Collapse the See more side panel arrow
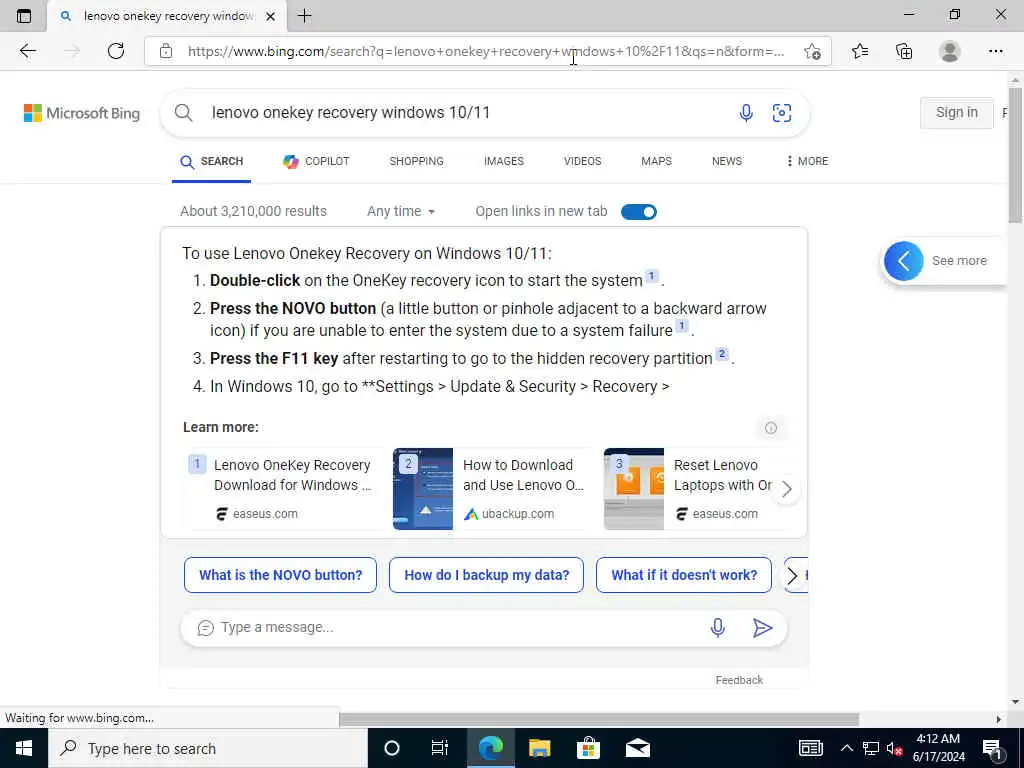 pyautogui.click(x=904, y=261)
